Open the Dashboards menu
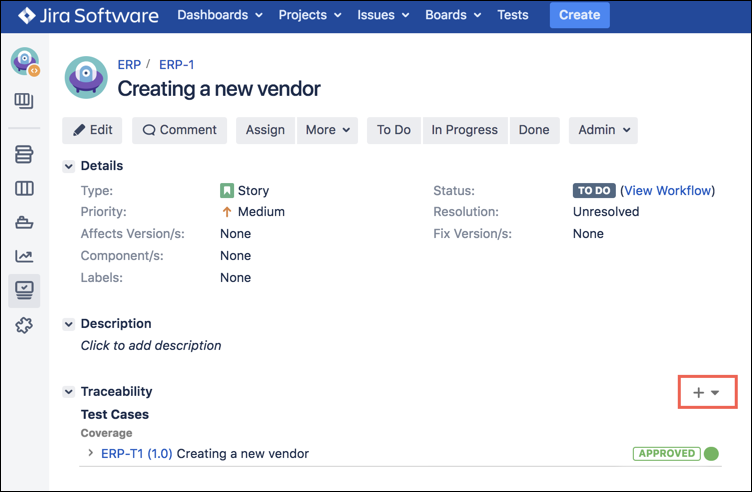 click(x=220, y=15)
